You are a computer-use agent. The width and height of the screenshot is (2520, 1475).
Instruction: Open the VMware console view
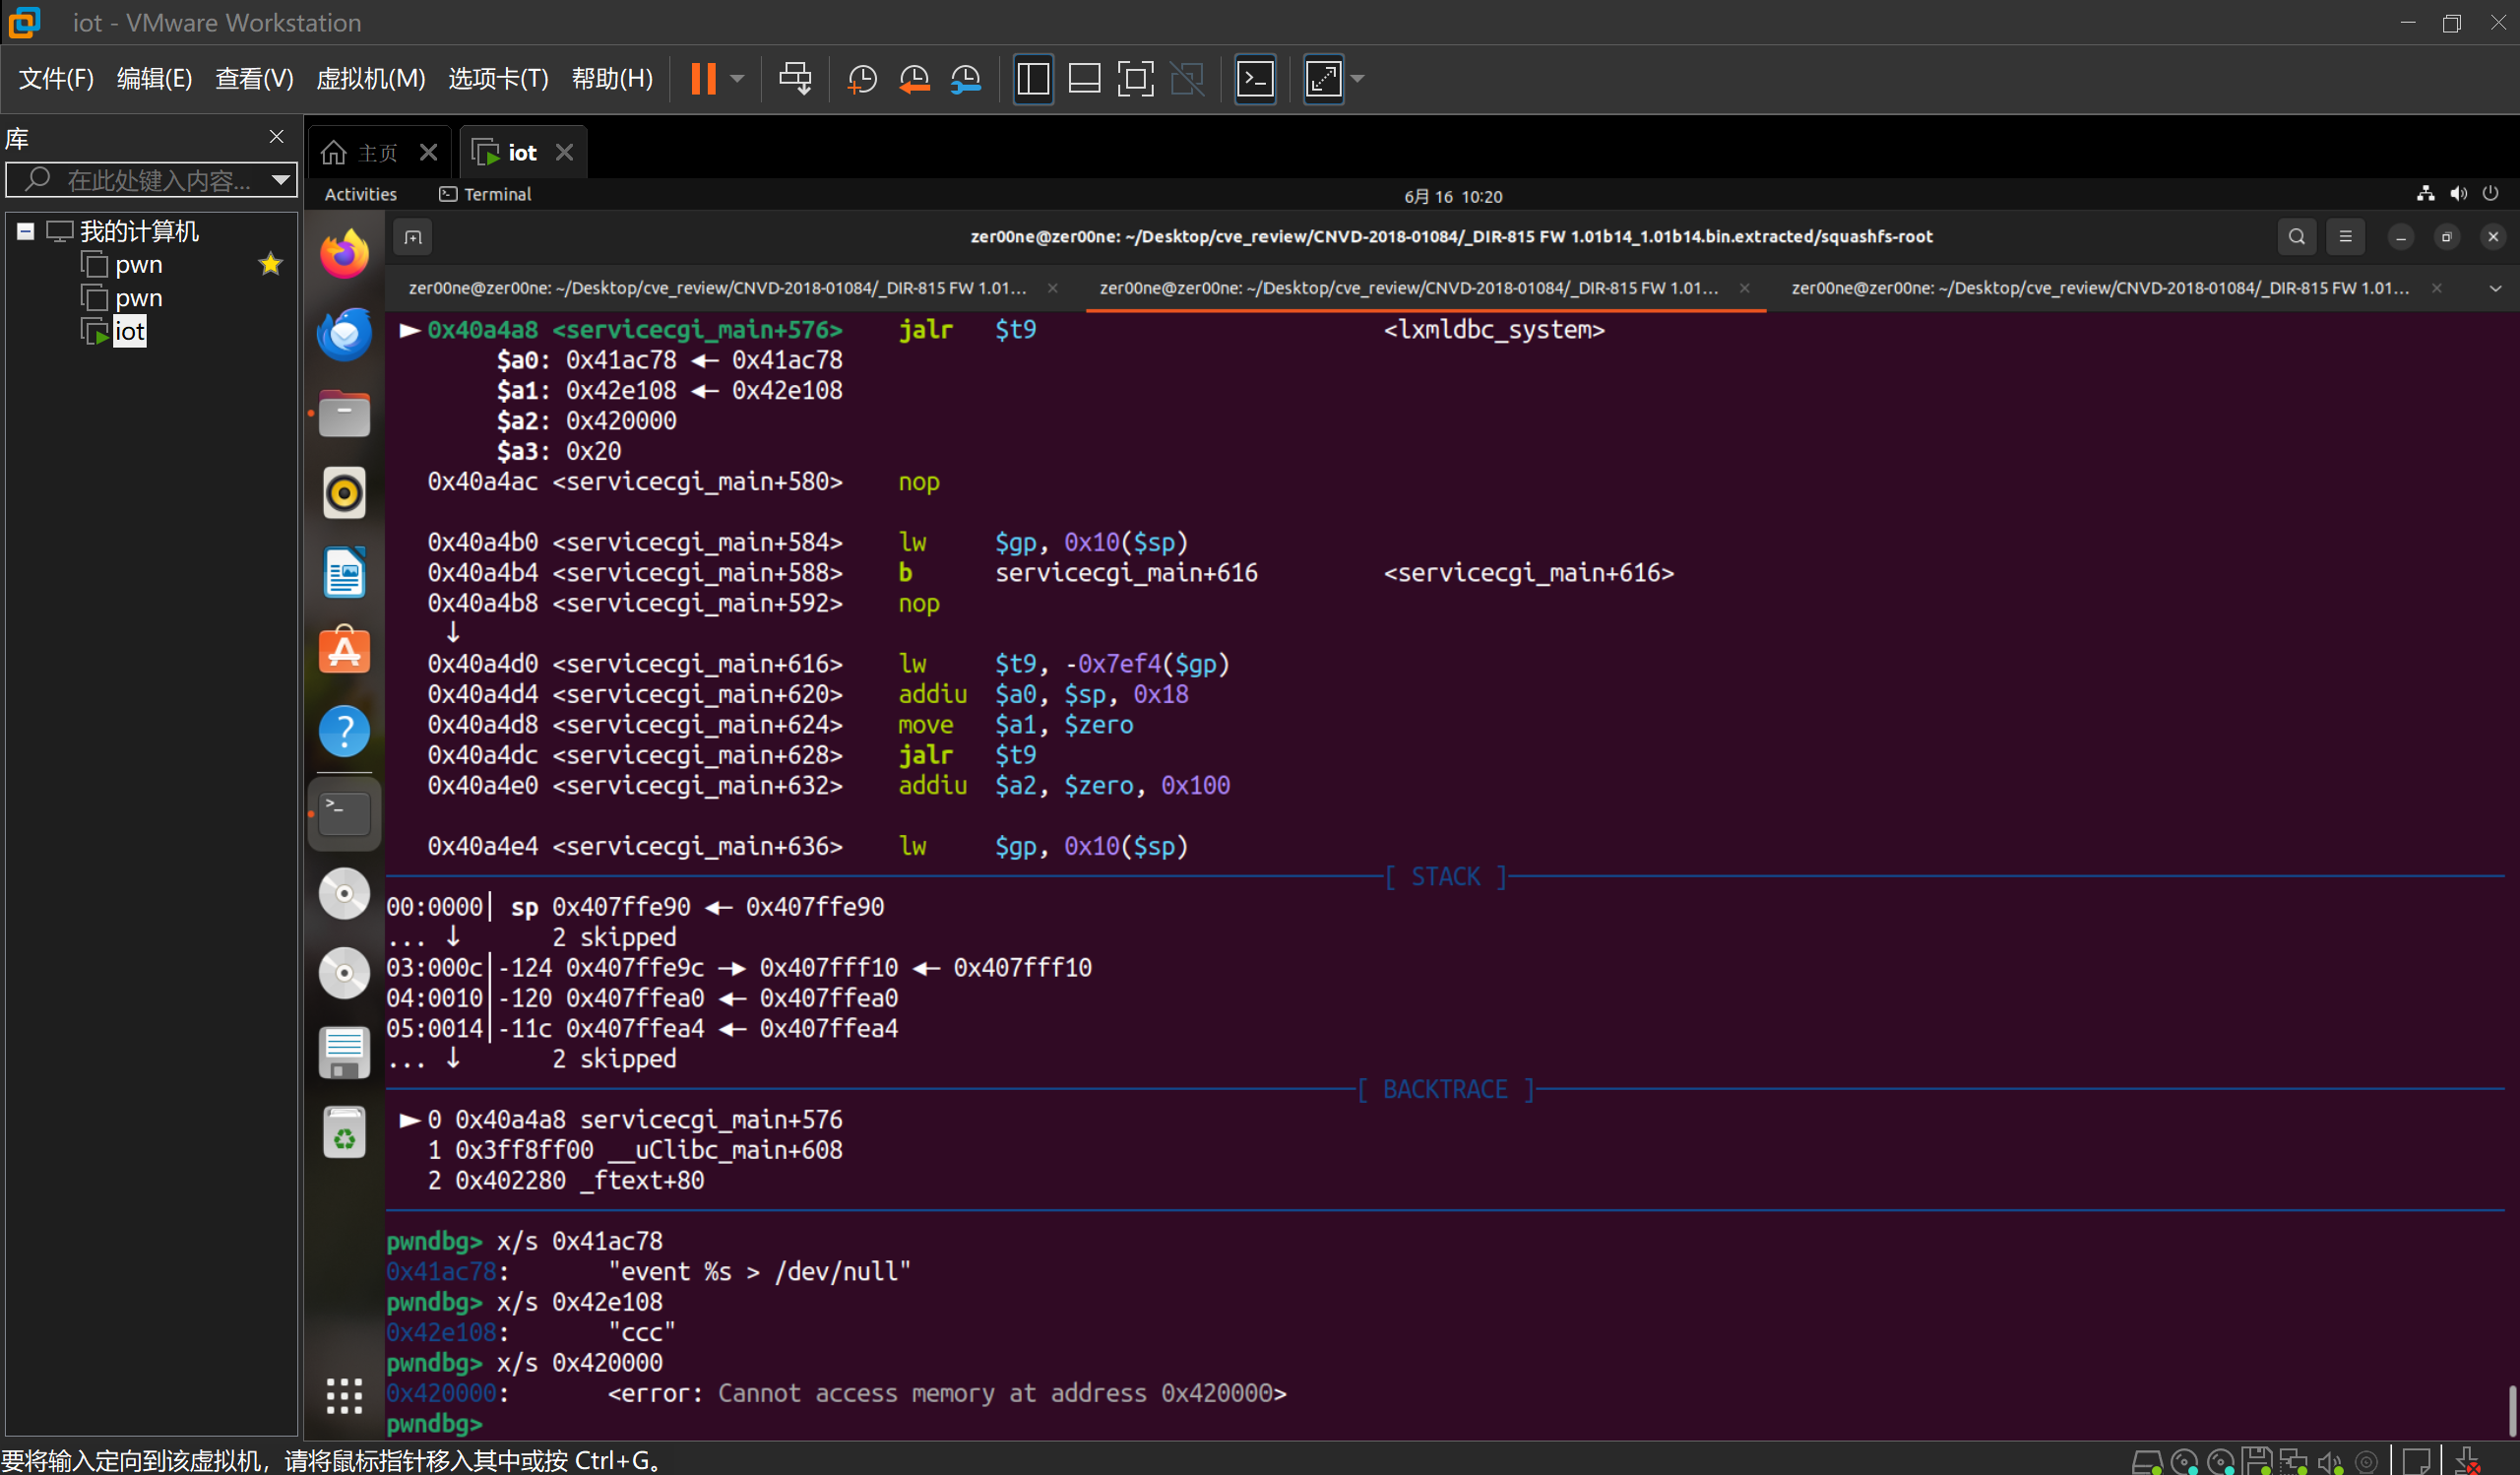point(1256,78)
